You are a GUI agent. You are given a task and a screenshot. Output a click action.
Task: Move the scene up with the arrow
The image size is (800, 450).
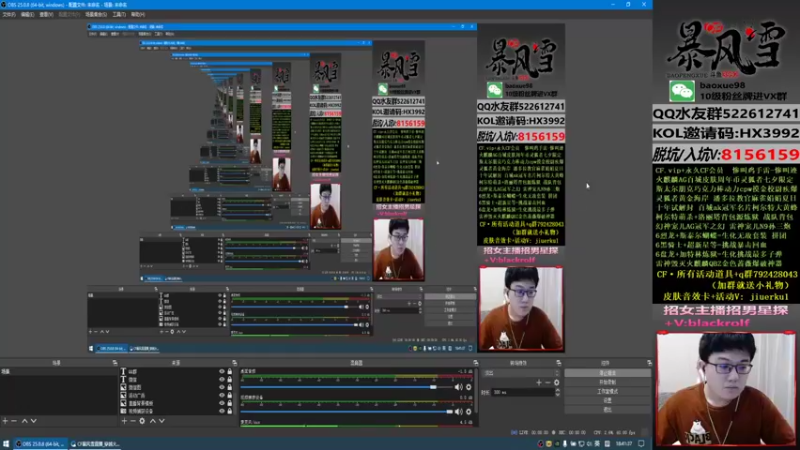pos(24,421)
